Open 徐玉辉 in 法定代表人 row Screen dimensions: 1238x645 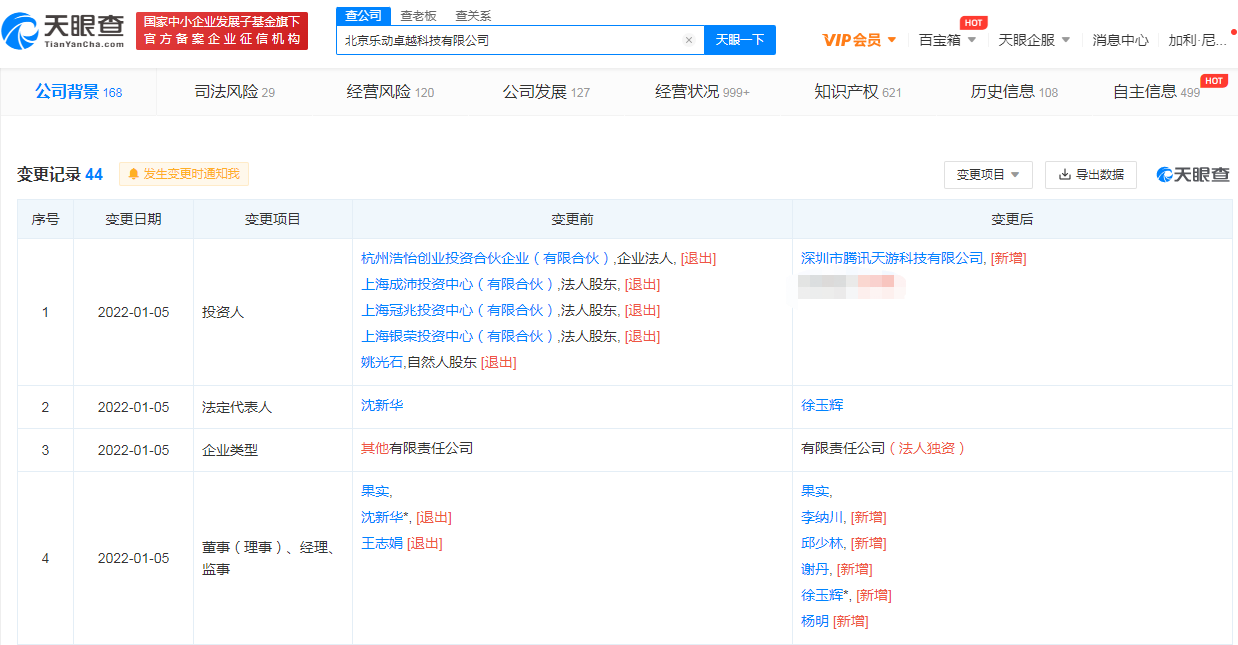[822, 405]
